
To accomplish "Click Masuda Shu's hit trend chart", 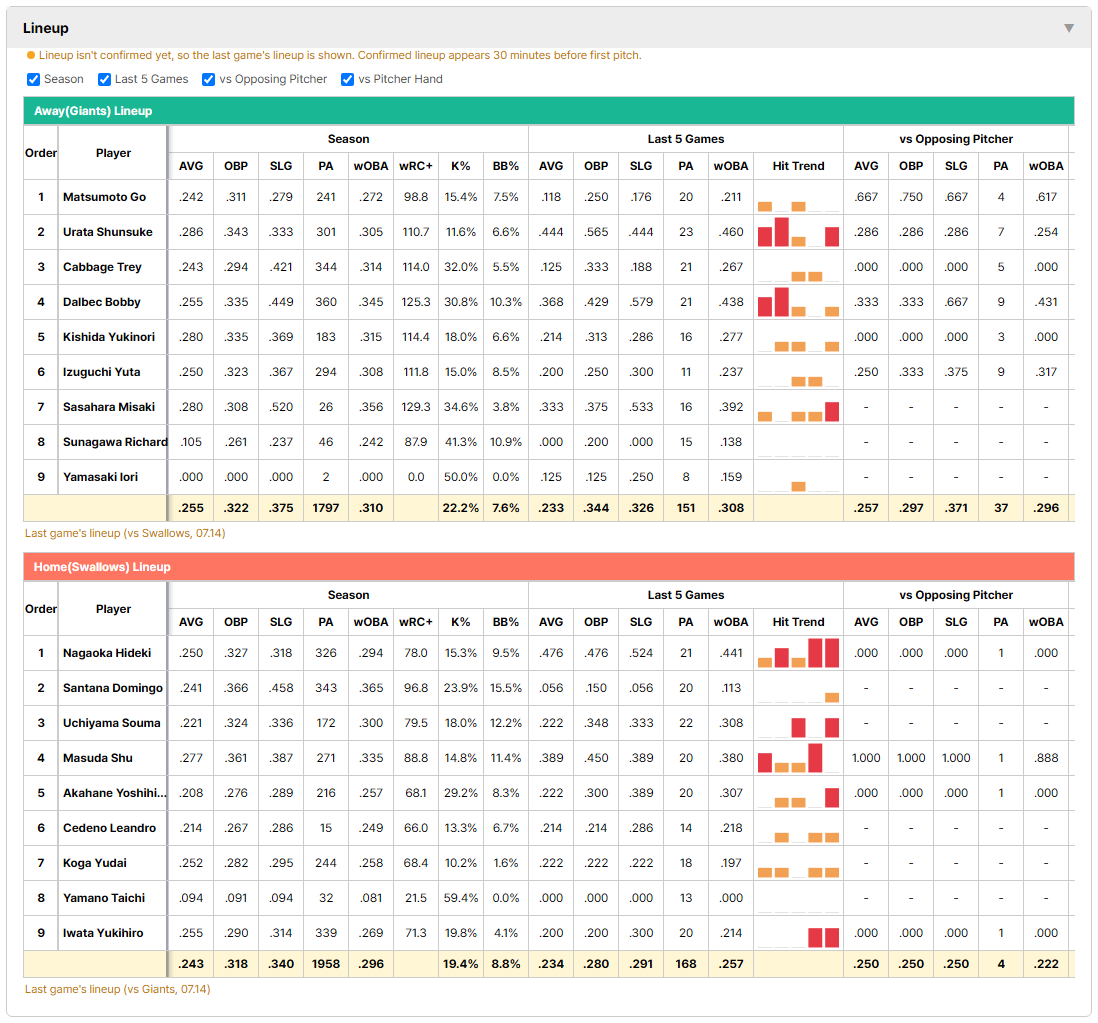I will pos(798,758).
